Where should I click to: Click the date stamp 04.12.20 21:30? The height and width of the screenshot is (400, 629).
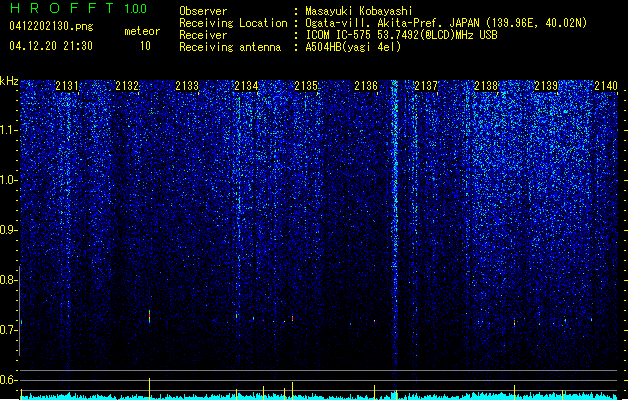pyautogui.click(x=51, y=46)
